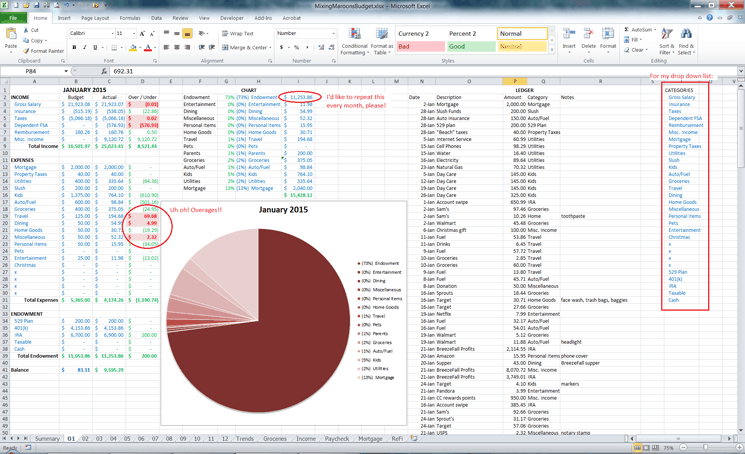
Task: Apply the yellow Fill Color swatch
Action: pyautogui.click(x=133, y=47)
